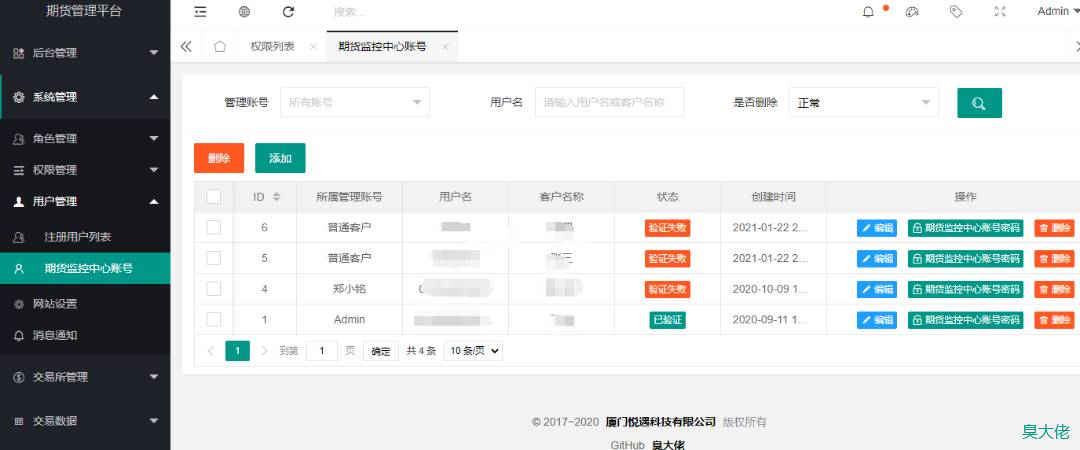Open 厦门悦遇科技有限公司 footer link
The image size is (1080, 450).
coord(661,422)
